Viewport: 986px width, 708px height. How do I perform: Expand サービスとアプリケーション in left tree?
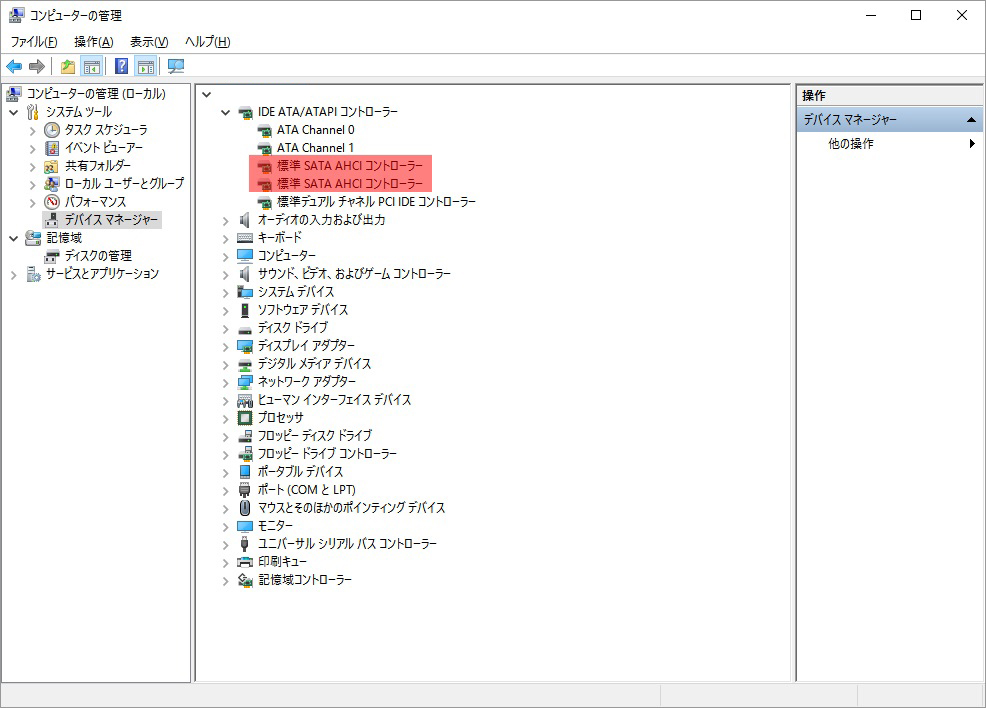click(x=14, y=275)
